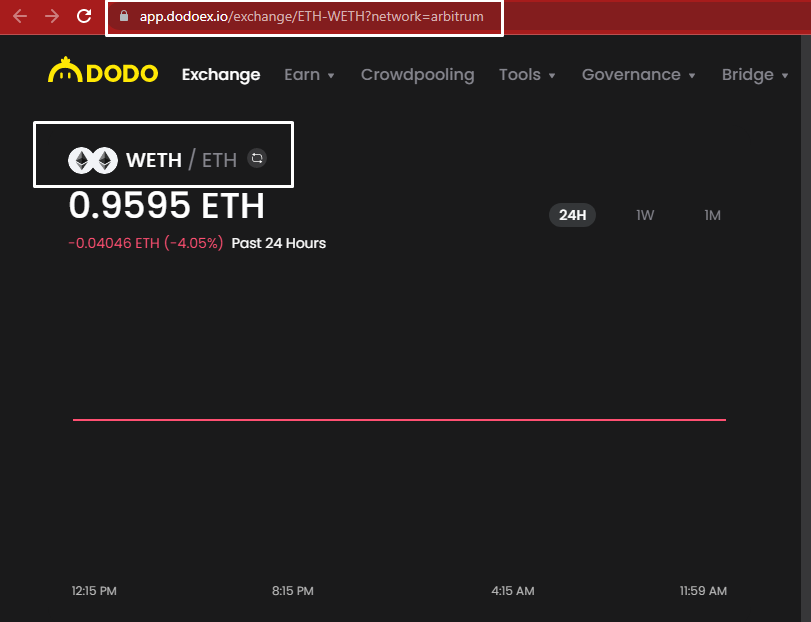Click the ETH label in pair title

pos(219,160)
